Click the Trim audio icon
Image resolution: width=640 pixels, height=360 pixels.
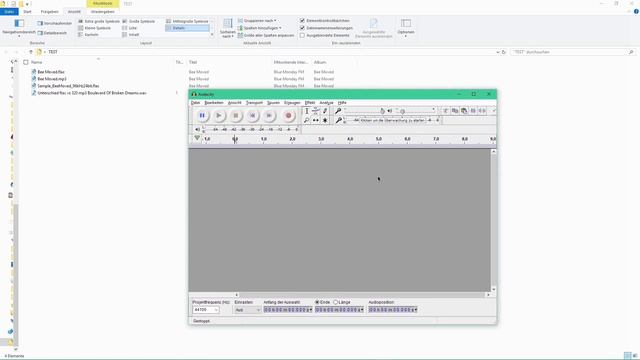tap(473, 111)
